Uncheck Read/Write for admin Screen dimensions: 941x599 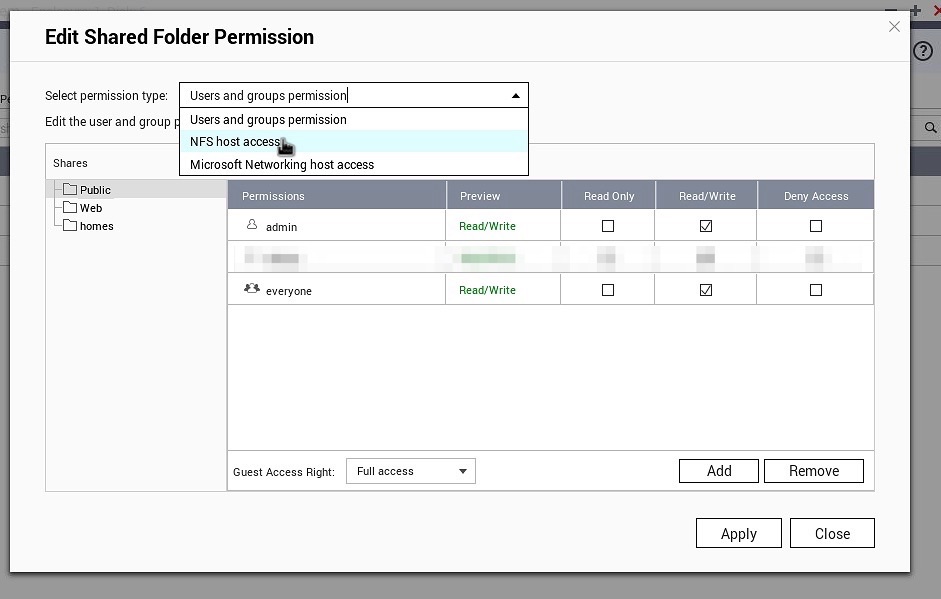[x=706, y=226]
